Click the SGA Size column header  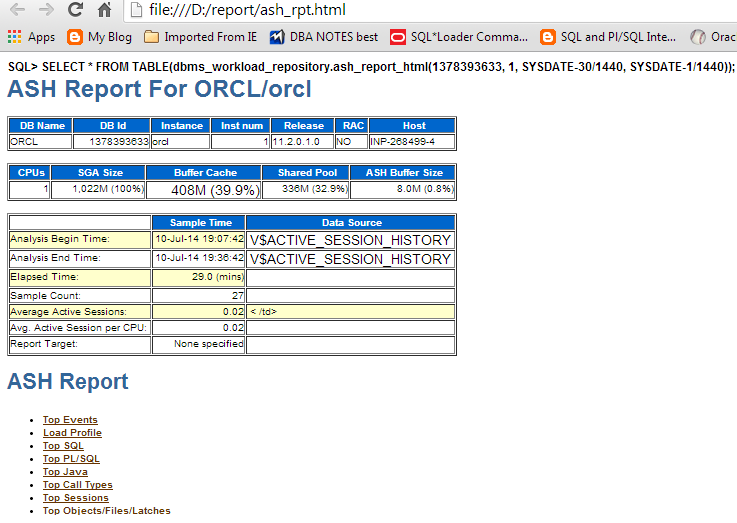(x=98, y=172)
